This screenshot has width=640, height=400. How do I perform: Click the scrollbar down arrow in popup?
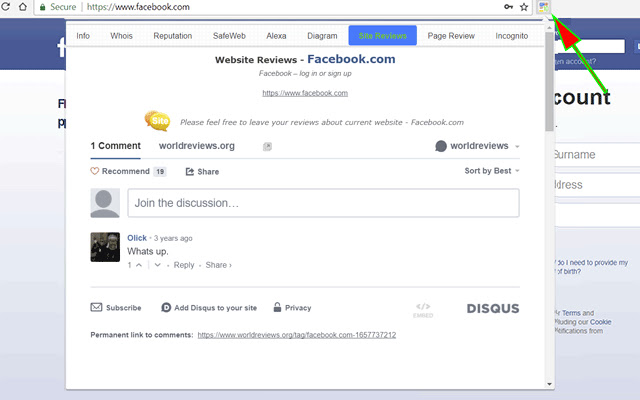[549, 384]
